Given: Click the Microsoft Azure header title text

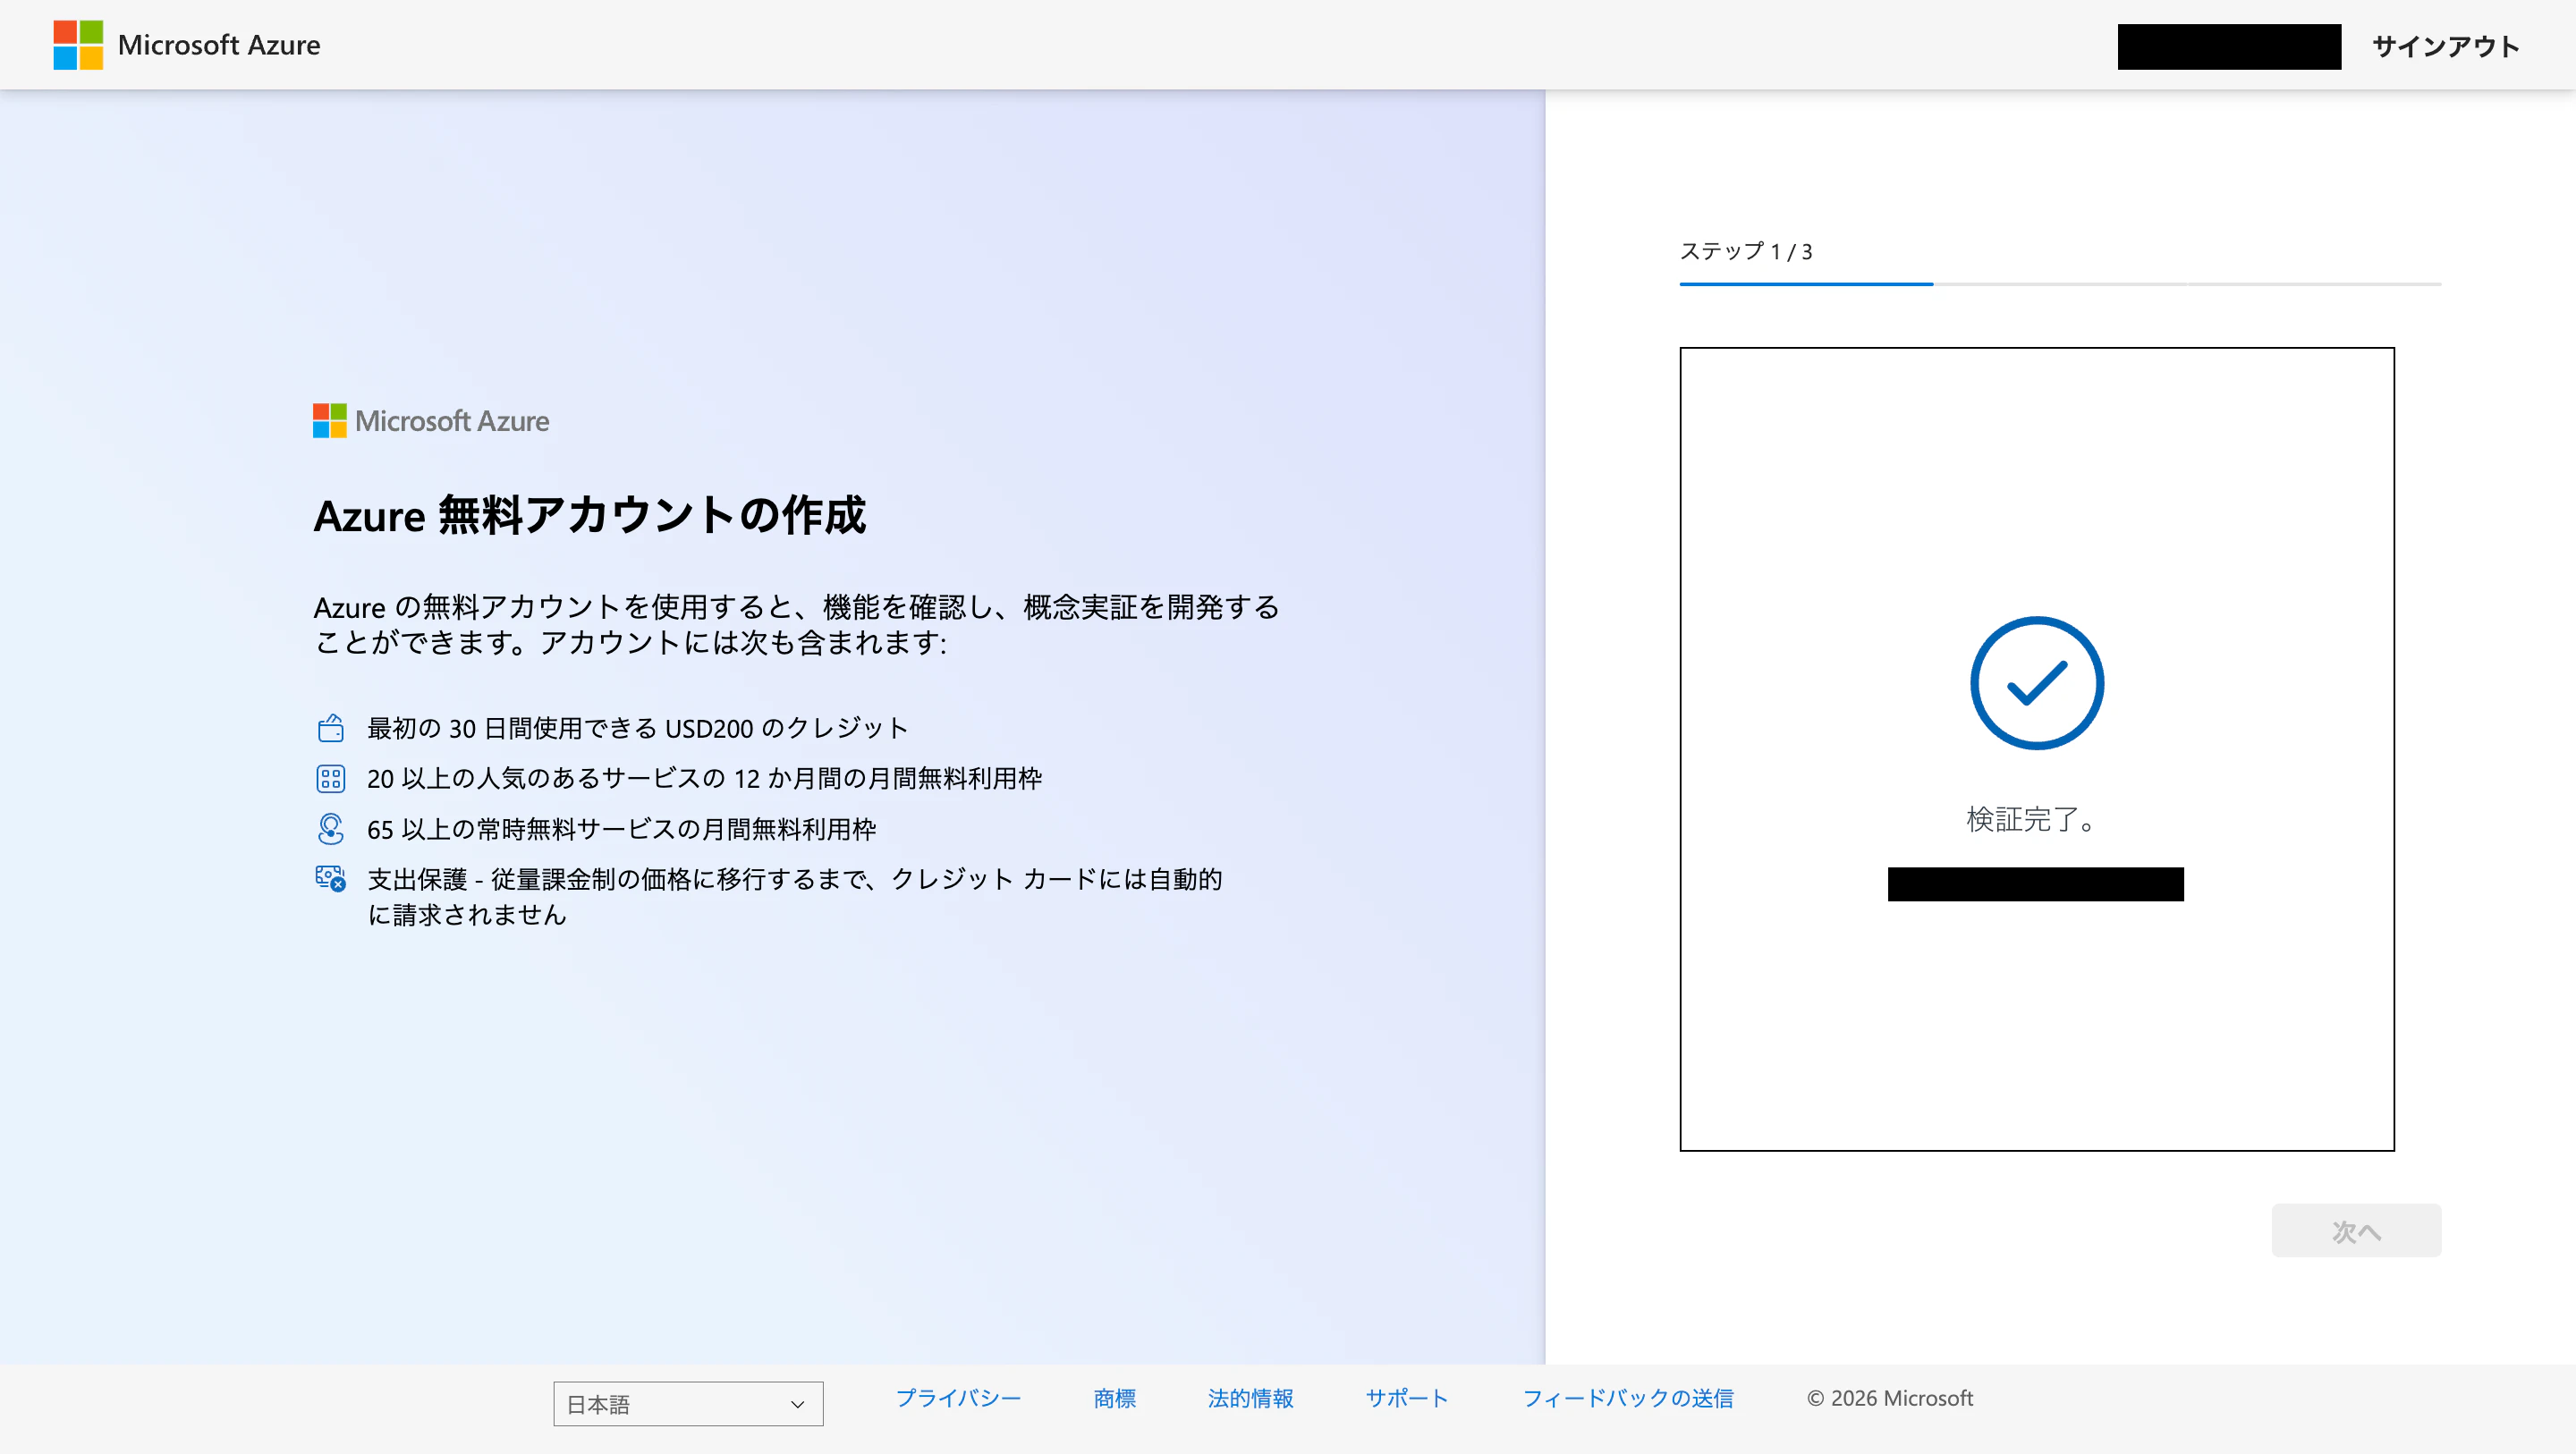Looking at the screenshot, I should tap(219, 45).
